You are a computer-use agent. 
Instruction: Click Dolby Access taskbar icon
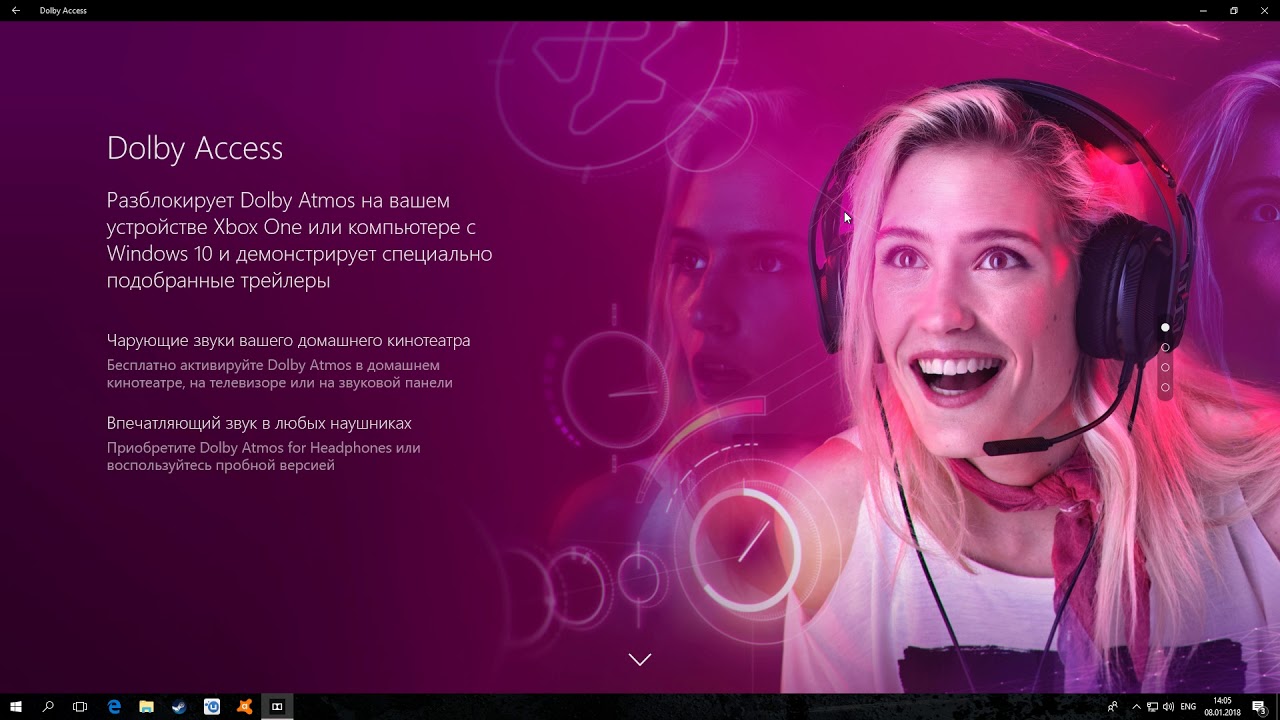pos(277,707)
